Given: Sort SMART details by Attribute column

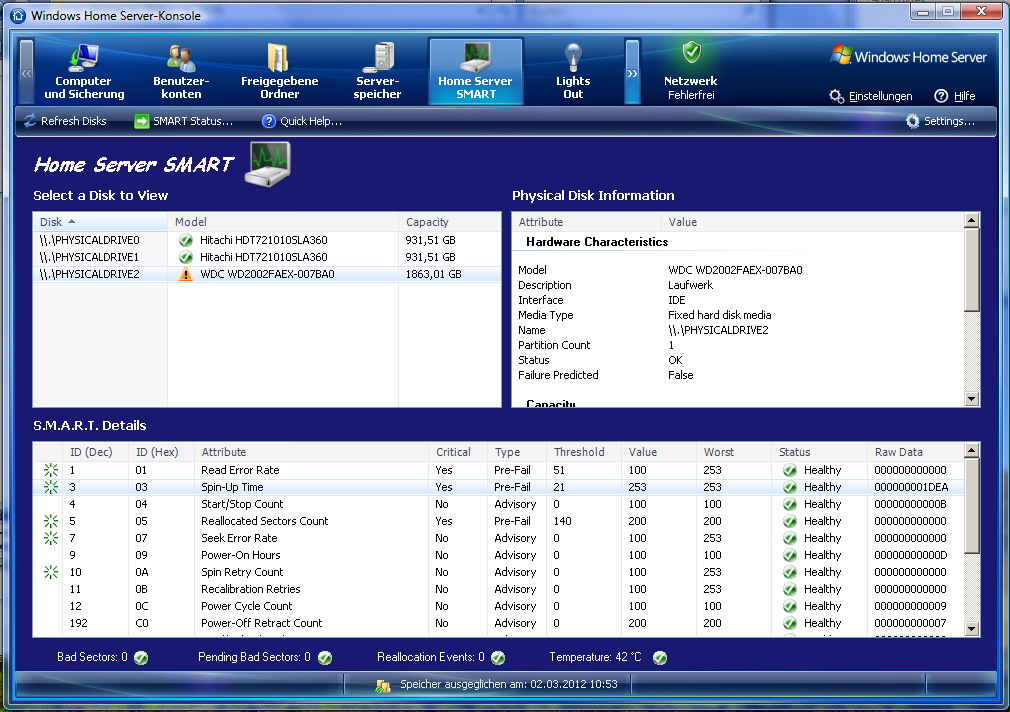Looking at the screenshot, I should click(x=311, y=452).
